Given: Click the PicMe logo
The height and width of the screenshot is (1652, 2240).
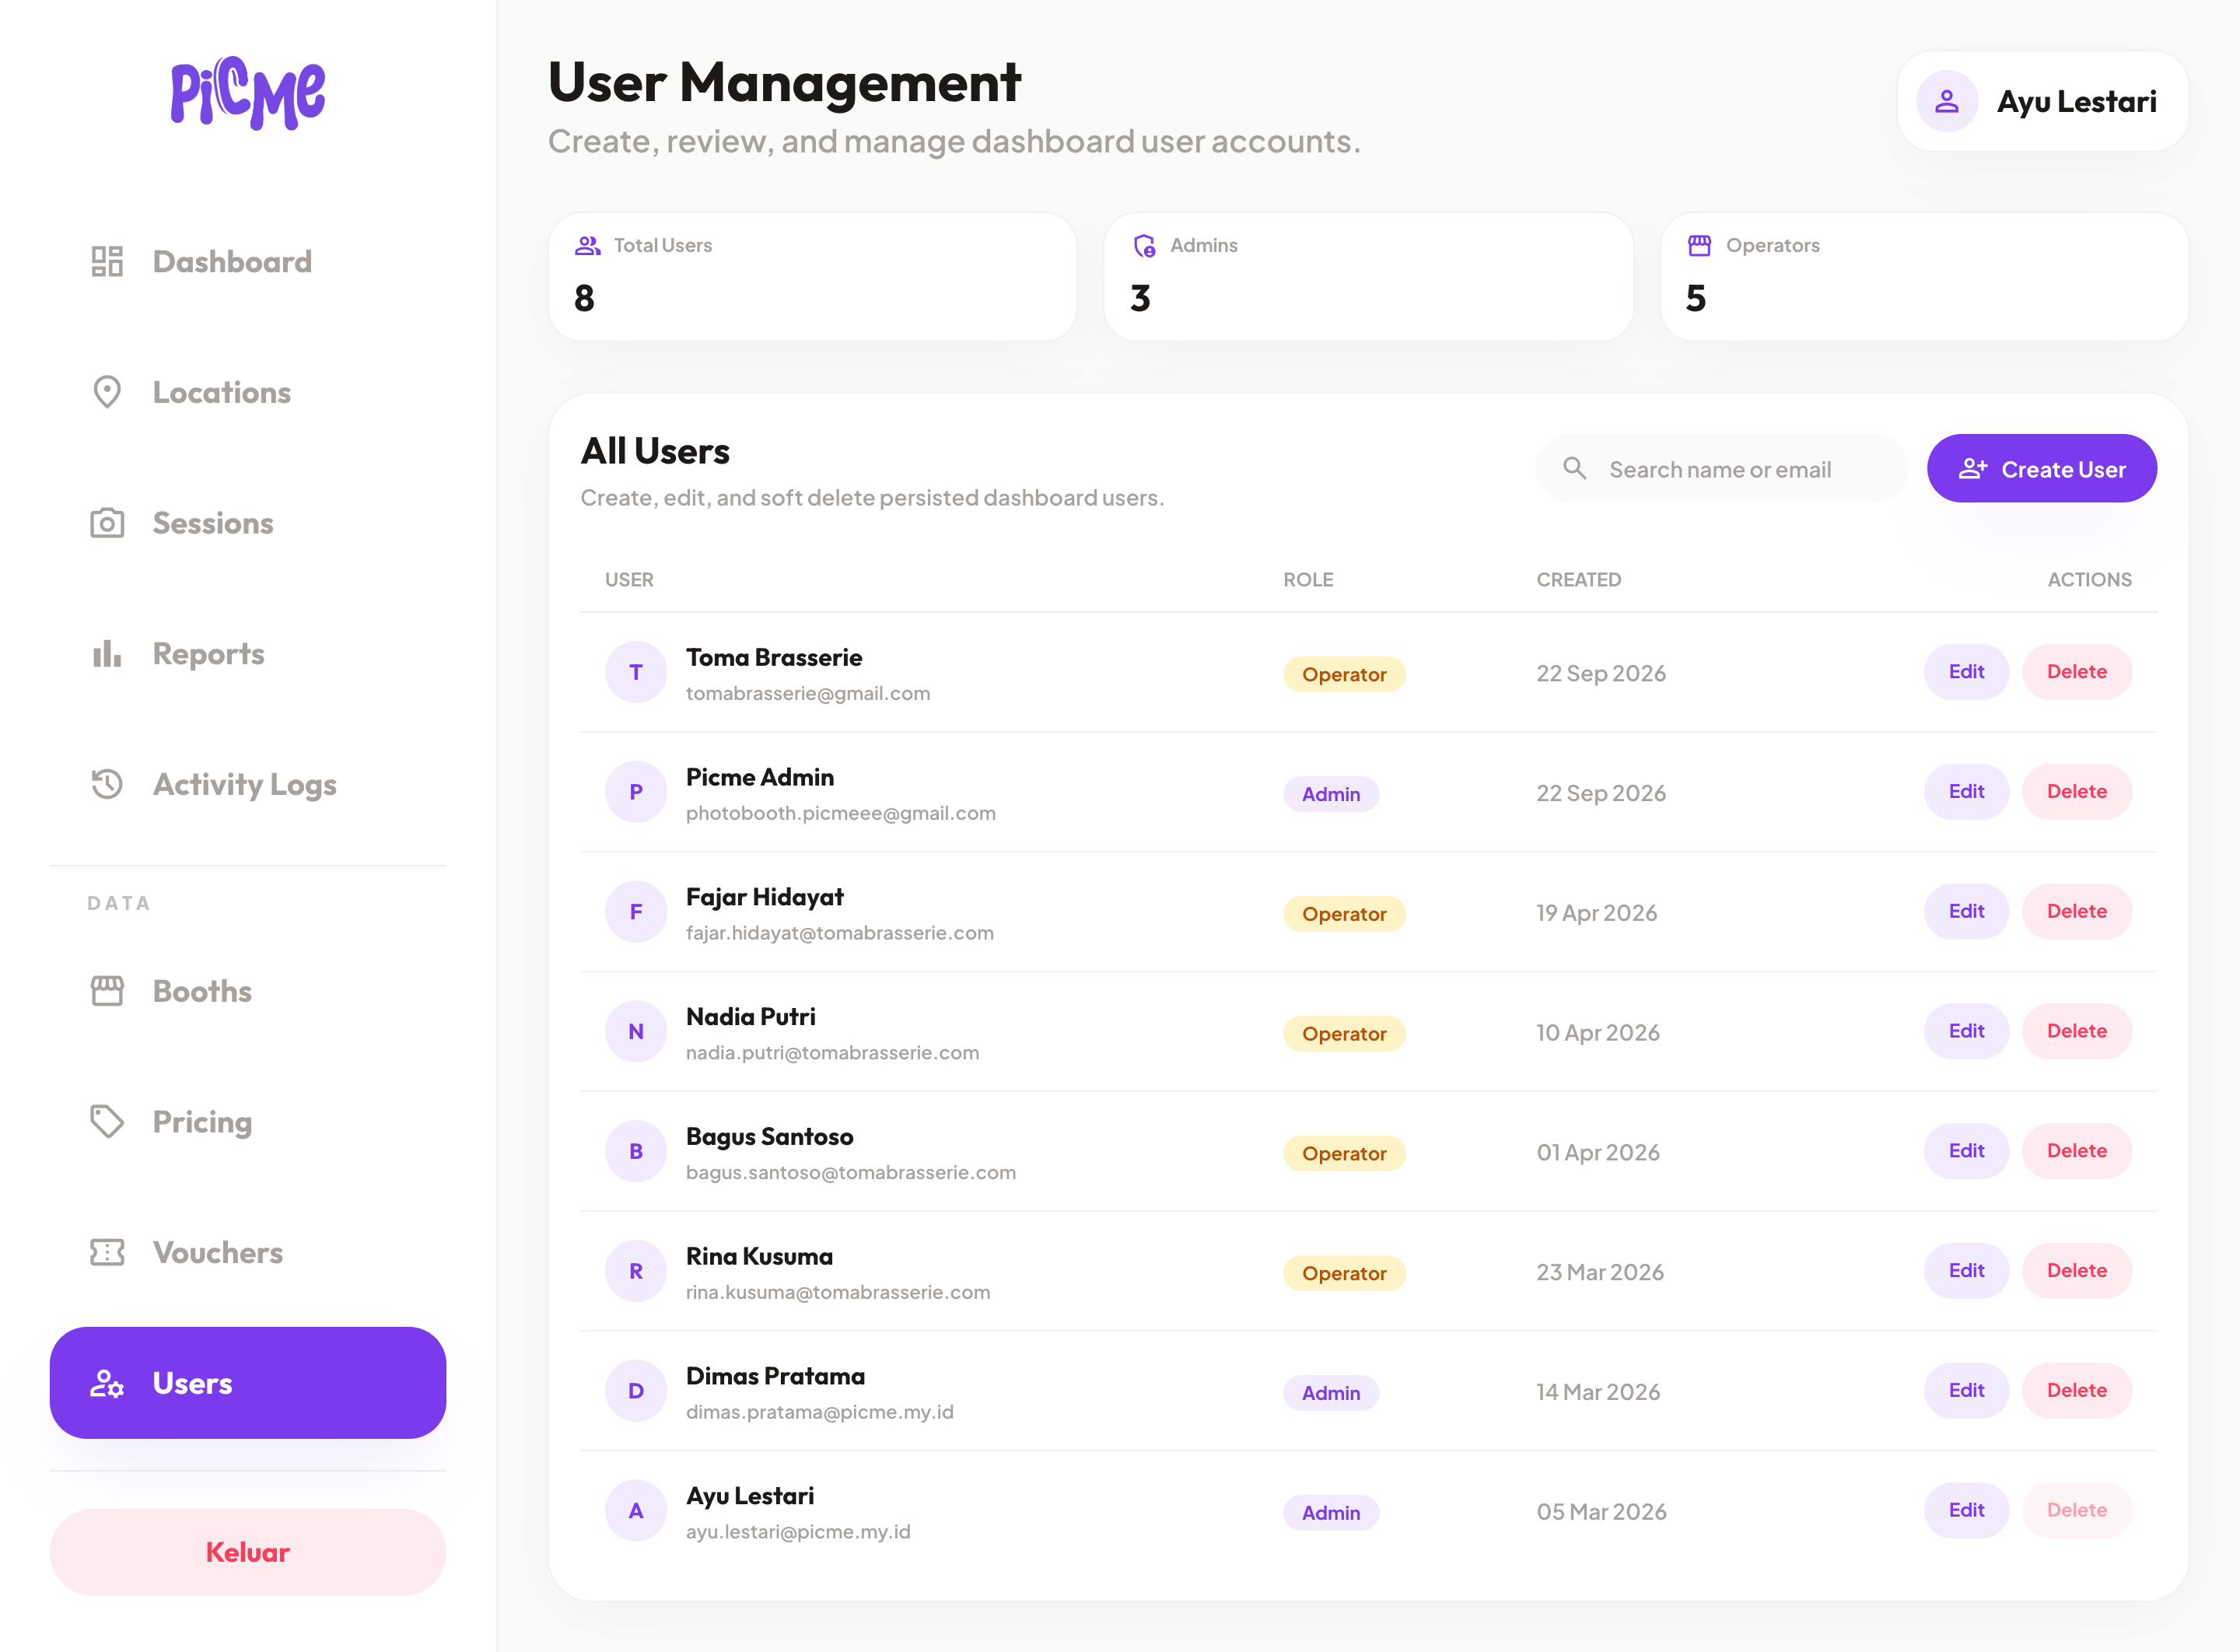Looking at the screenshot, I should click(x=247, y=93).
